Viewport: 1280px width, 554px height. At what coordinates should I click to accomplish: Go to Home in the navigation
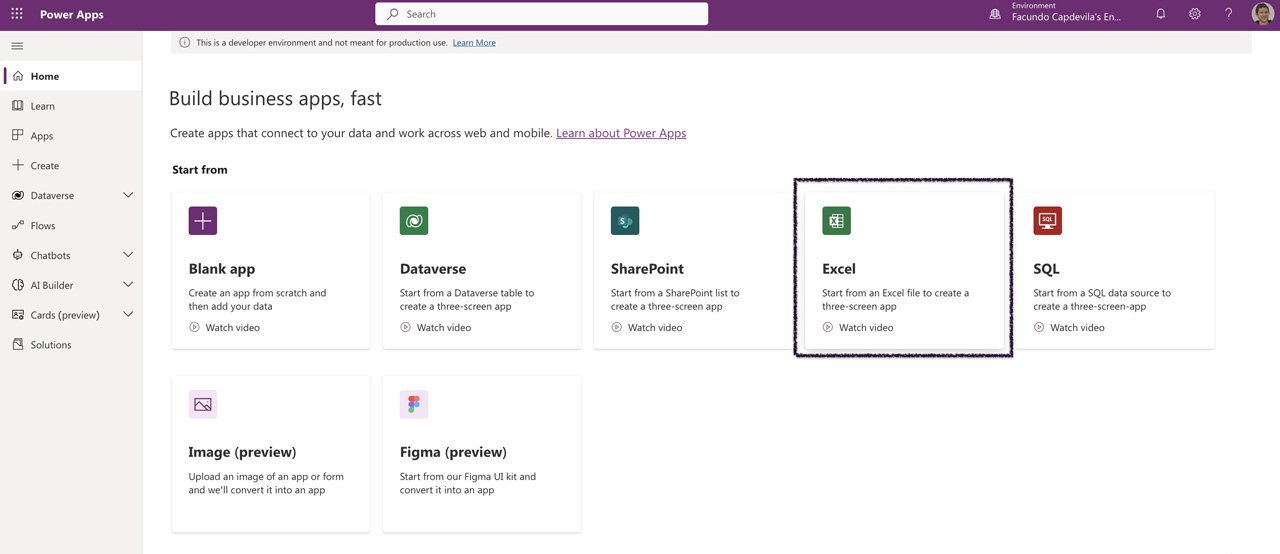click(x=72, y=76)
